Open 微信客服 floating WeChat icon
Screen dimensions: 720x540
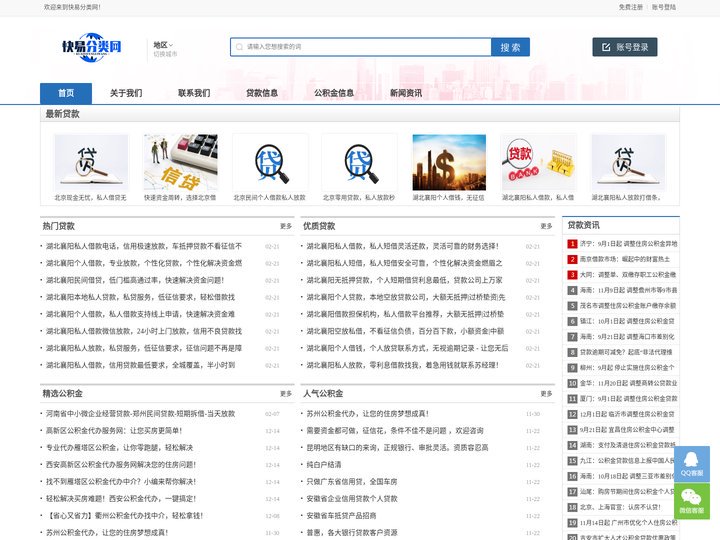(692, 501)
